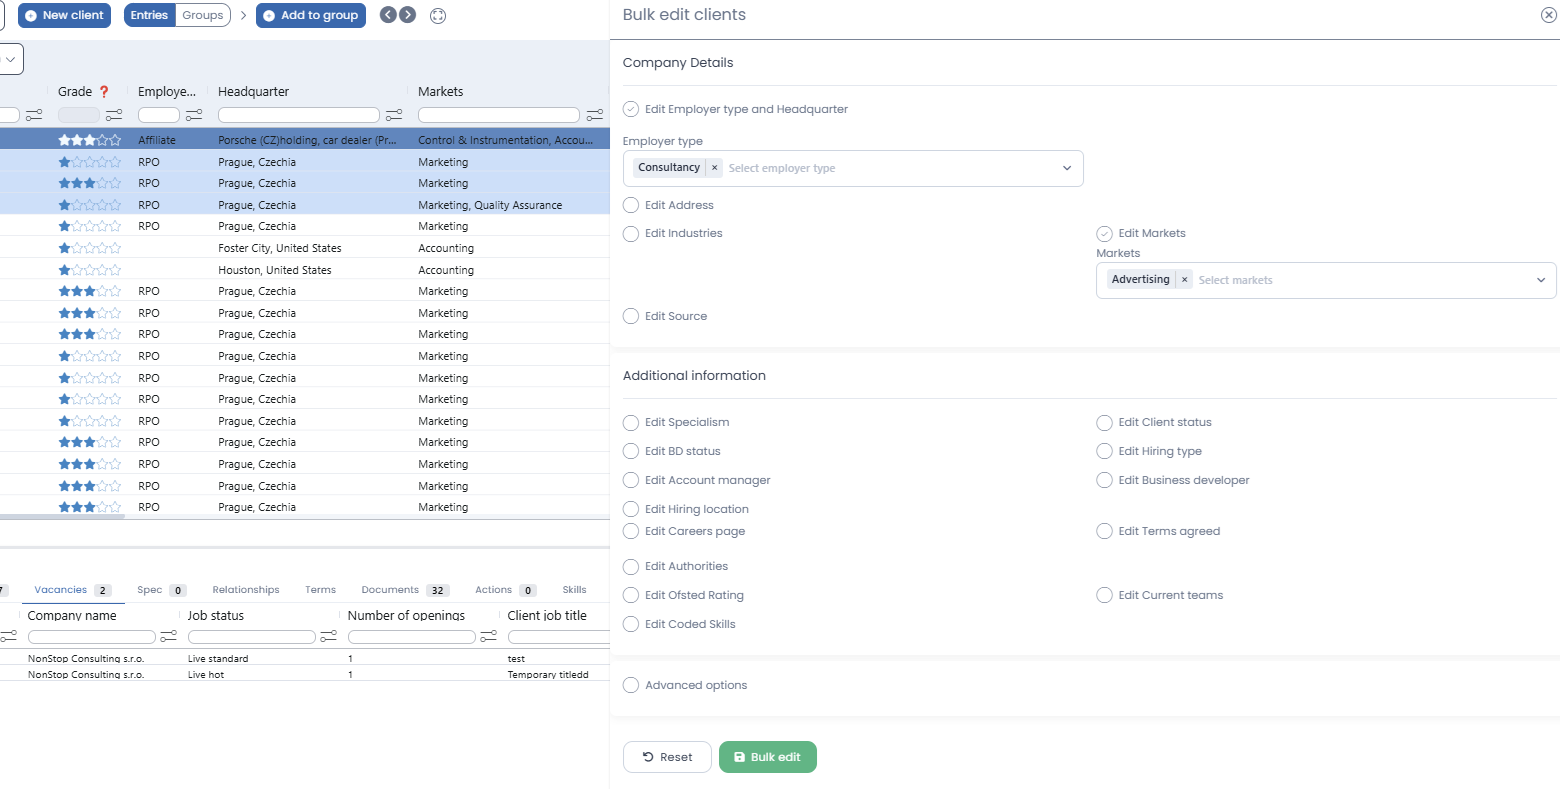This screenshot has height=789, width=1560.
Task: Click the Markets column filter input field
Action: pyautogui.click(x=498, y=115)
